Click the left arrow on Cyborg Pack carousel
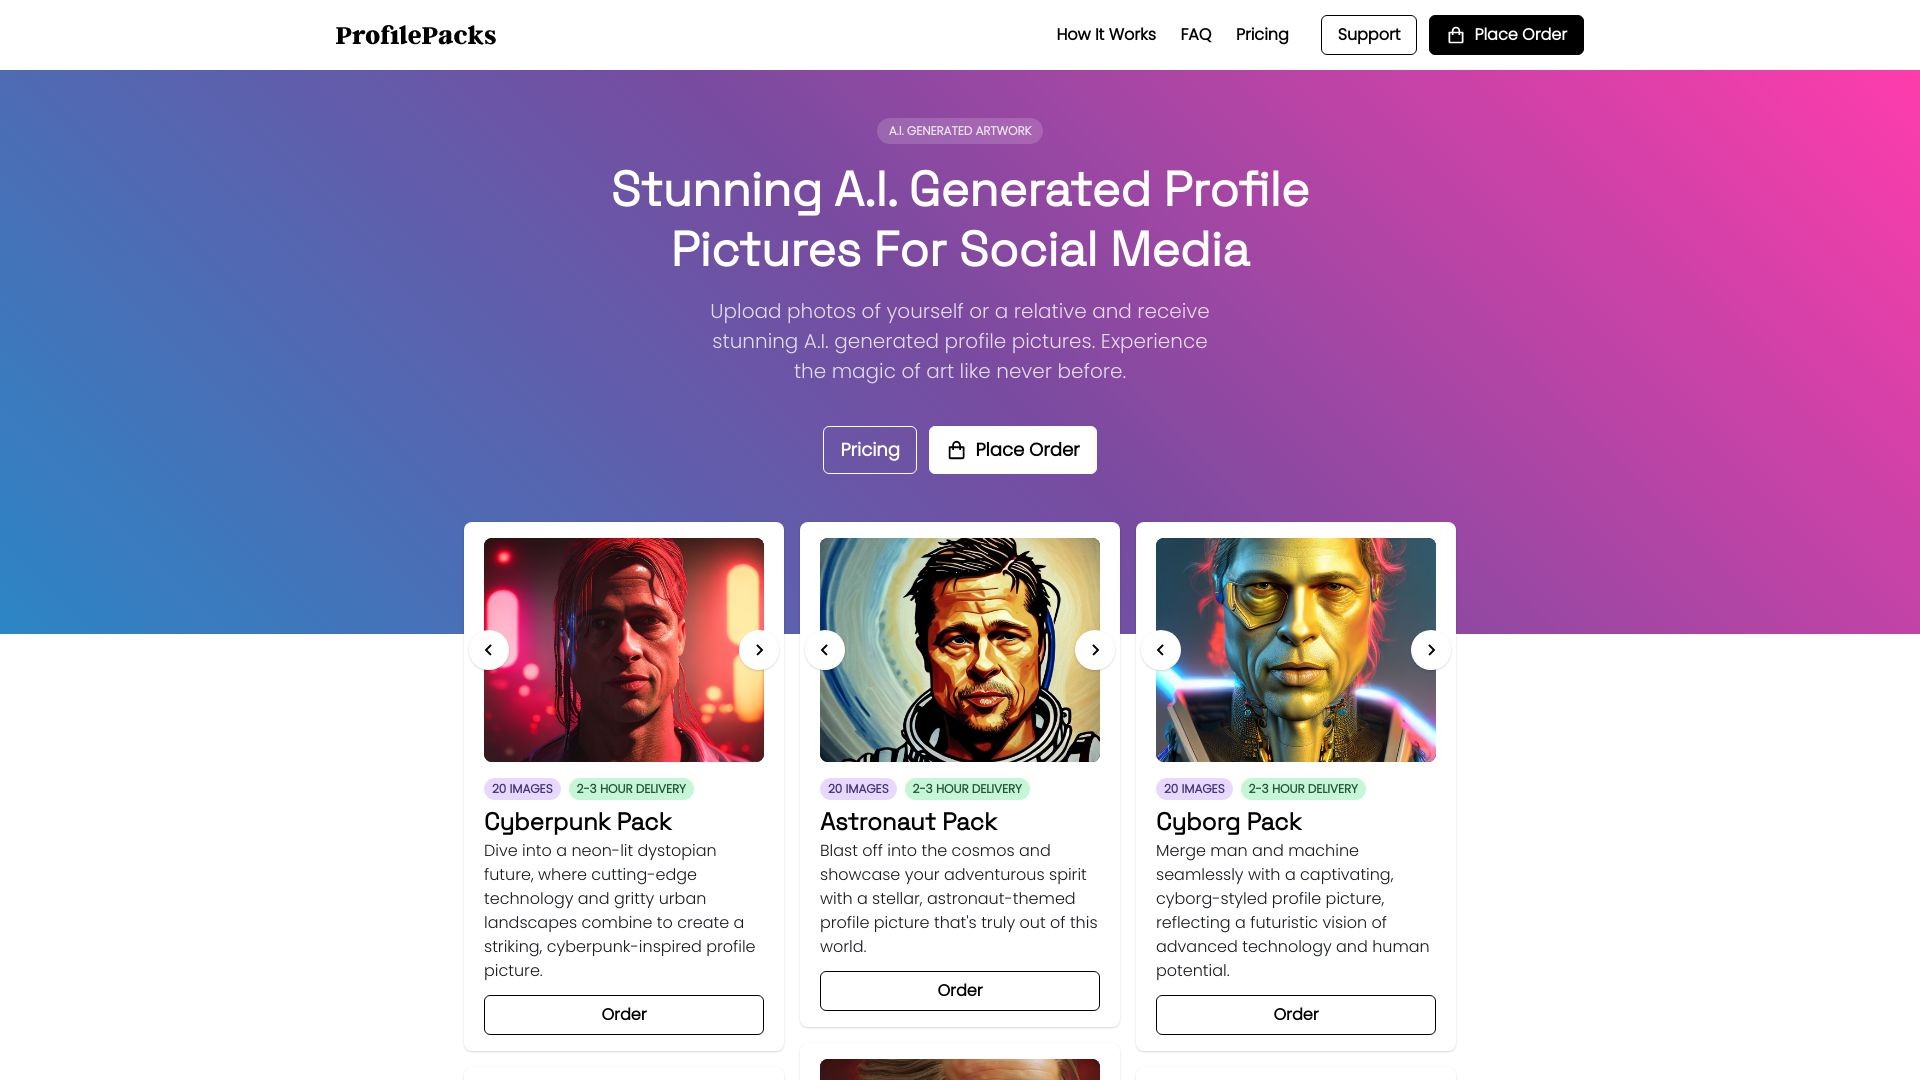 [1161, 649]
